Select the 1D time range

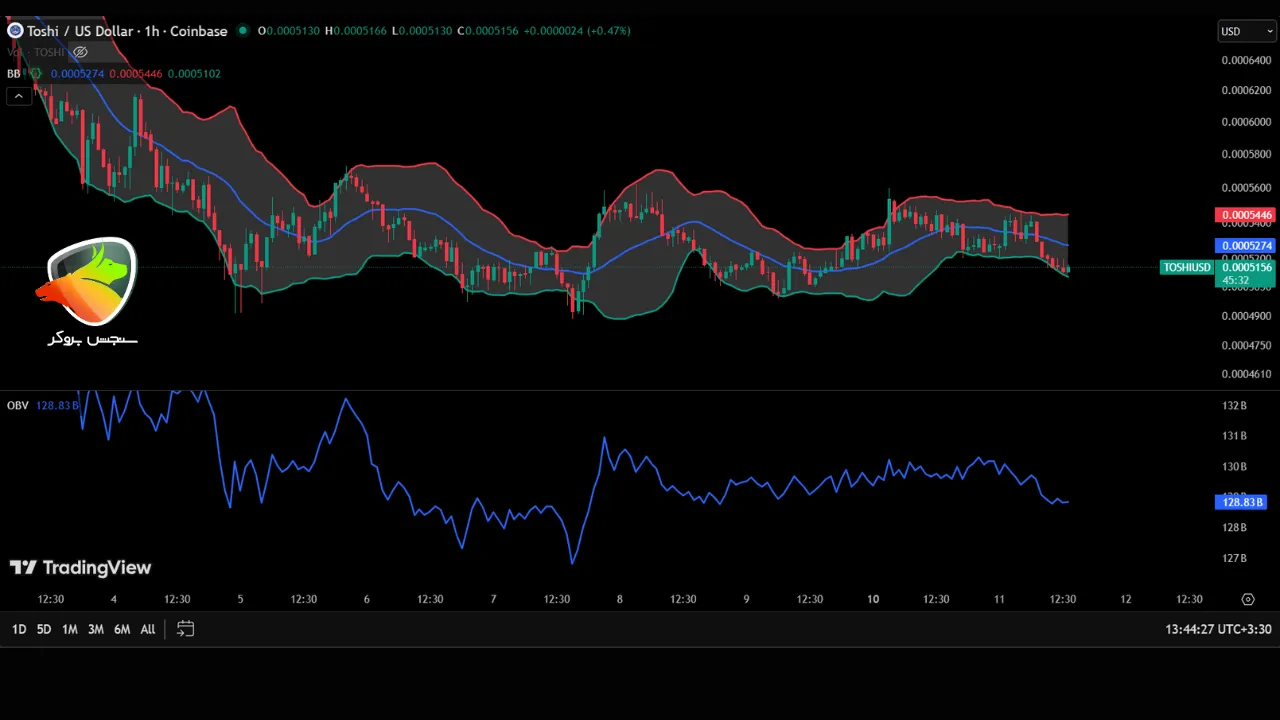click(x=19, y=629)
